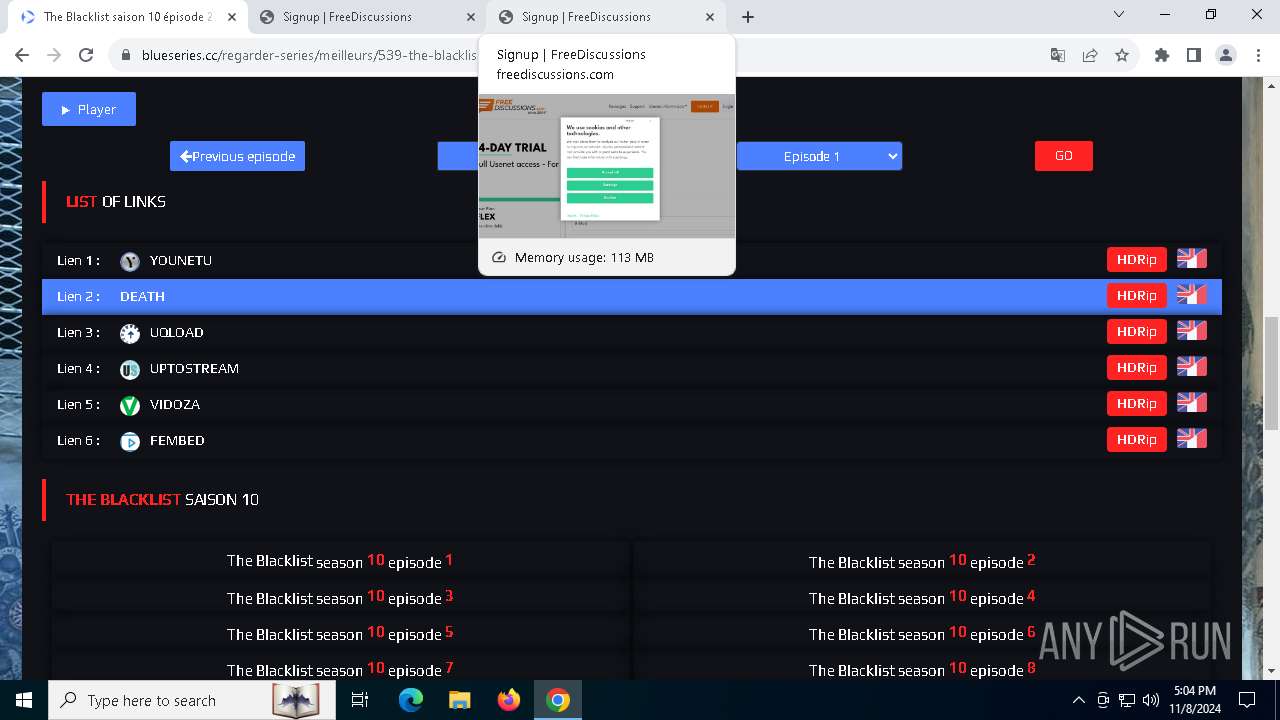The width and height of the screenshot is (1280, 720).
Task: Bookmark this page with the star icon
Action: pyautogui.click(x=1122, y=55)
